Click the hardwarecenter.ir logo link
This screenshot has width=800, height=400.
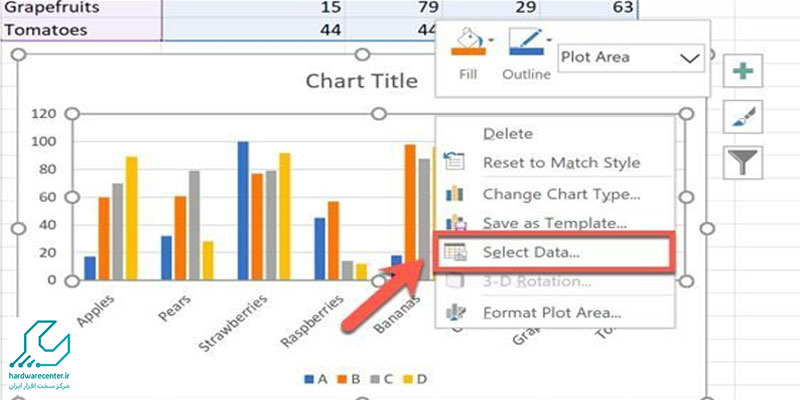pos(39,355)
